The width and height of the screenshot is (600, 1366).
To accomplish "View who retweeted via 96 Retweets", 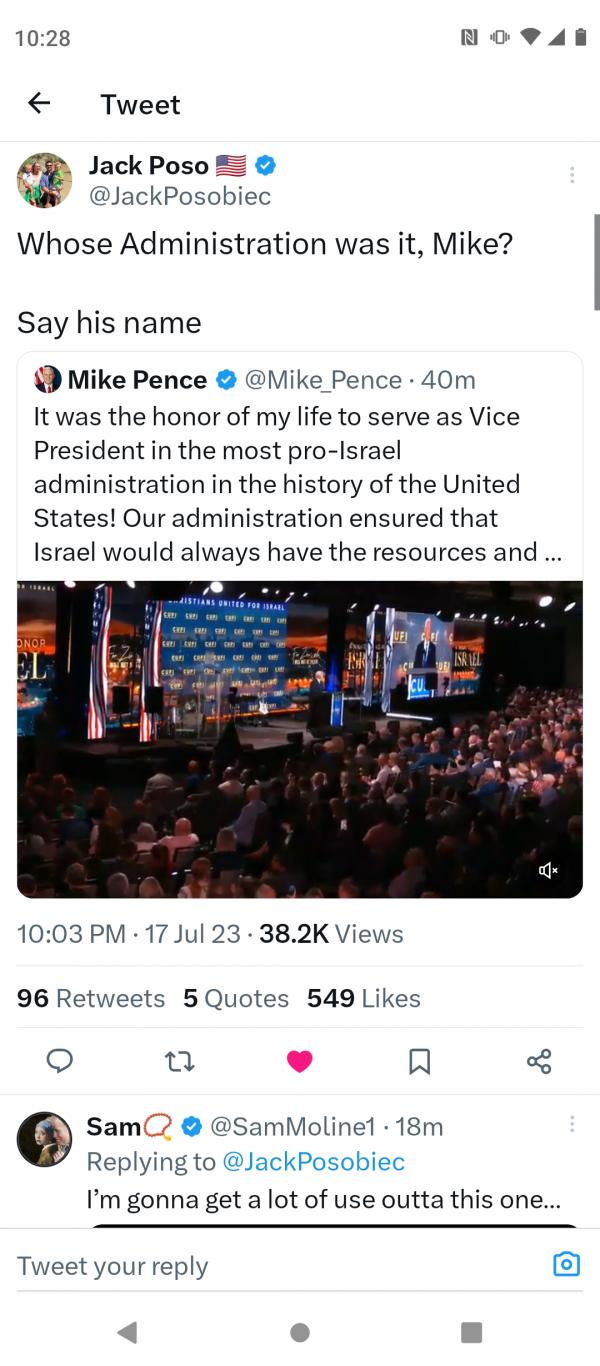I will 90,997.
